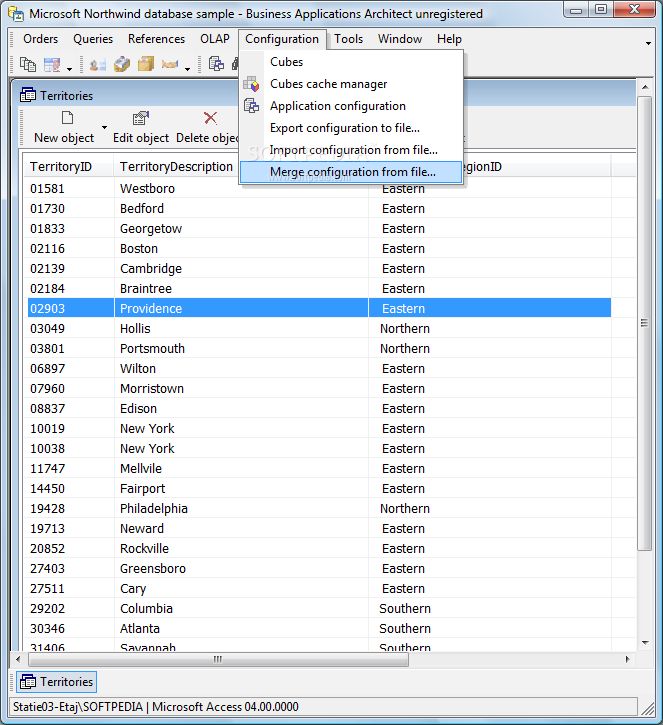Click the horizontal scrollbar thumb

point(218,659)
